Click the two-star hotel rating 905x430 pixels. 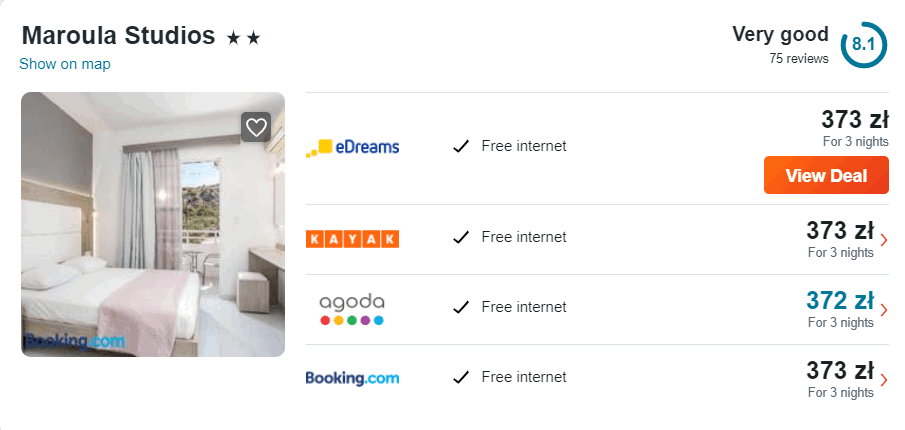click(x=243, y=38)
